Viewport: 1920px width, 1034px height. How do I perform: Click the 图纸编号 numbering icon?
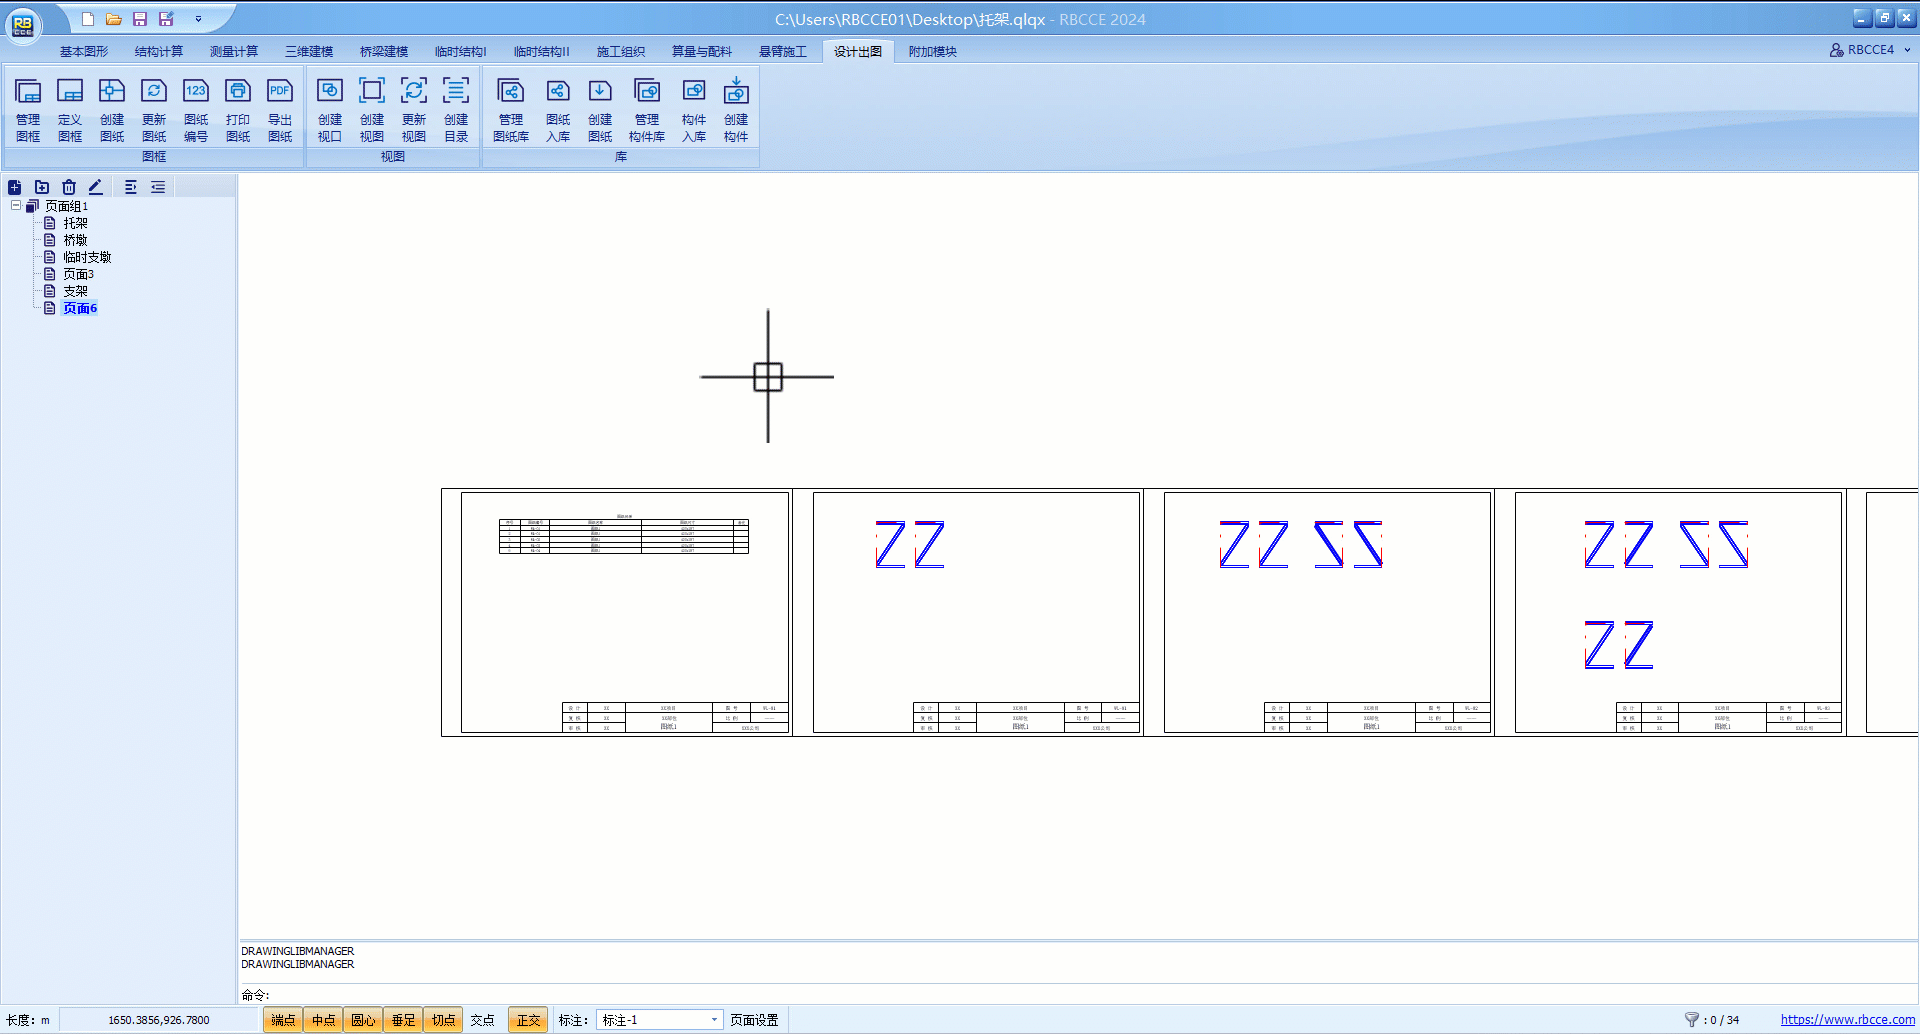point(196,109)
